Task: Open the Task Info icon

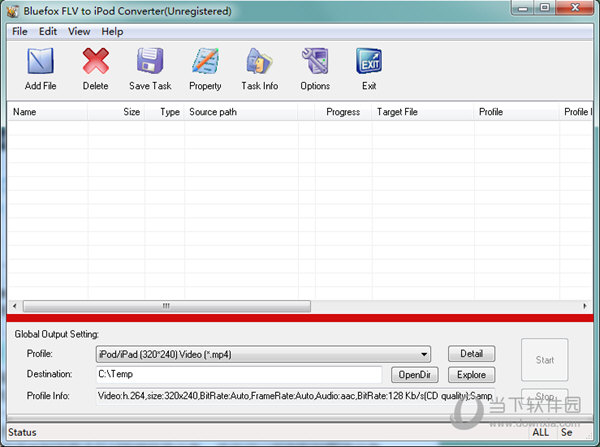Action: (259, 61)
